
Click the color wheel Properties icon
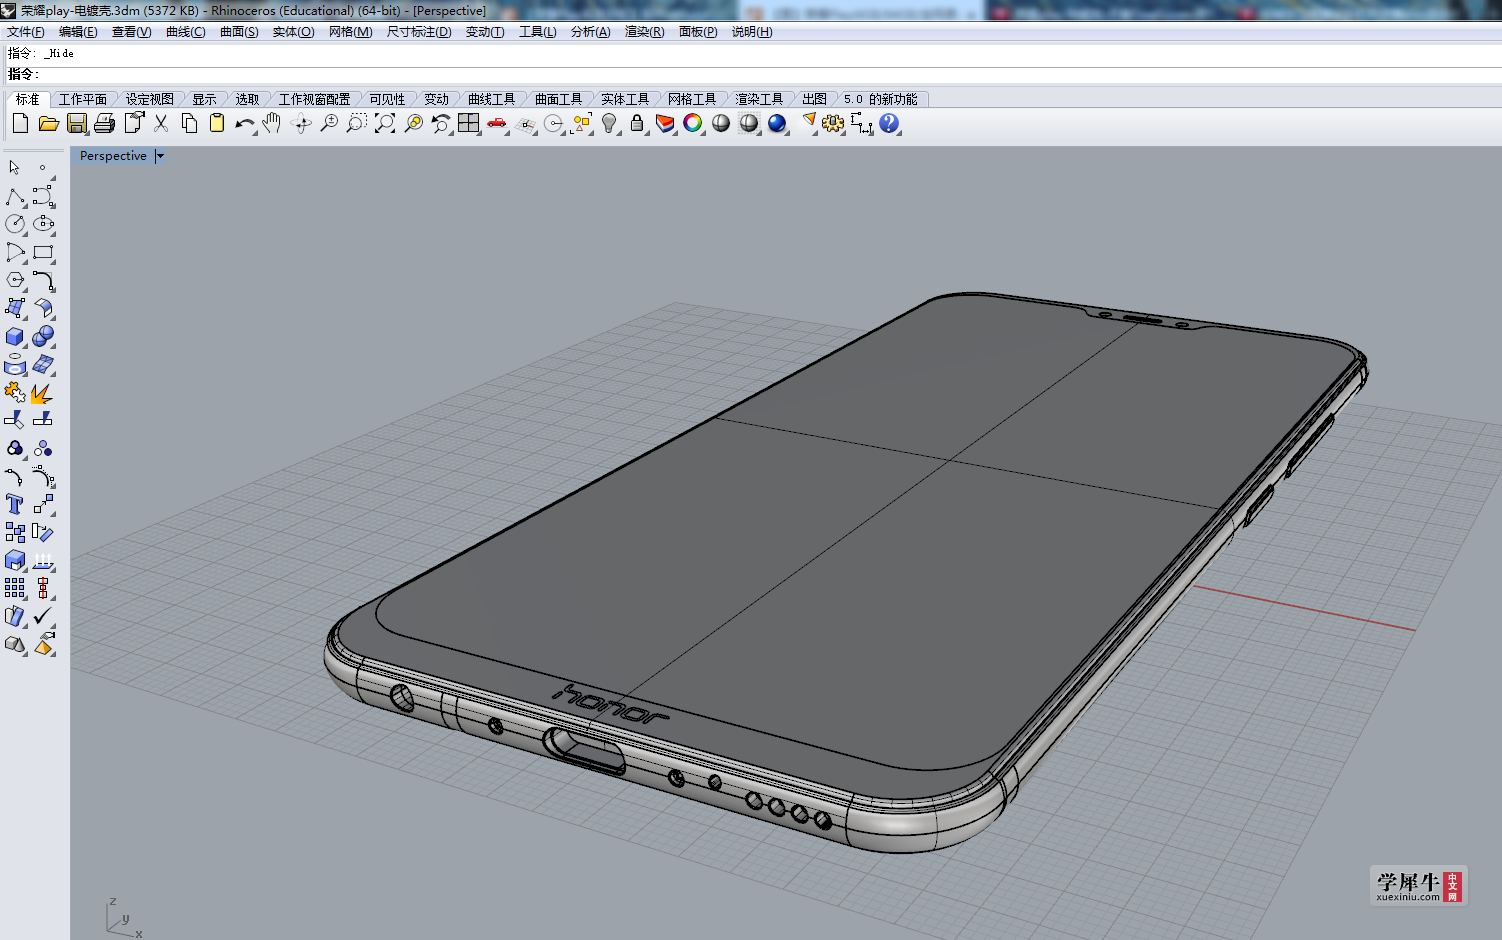[x=693, y=123]
